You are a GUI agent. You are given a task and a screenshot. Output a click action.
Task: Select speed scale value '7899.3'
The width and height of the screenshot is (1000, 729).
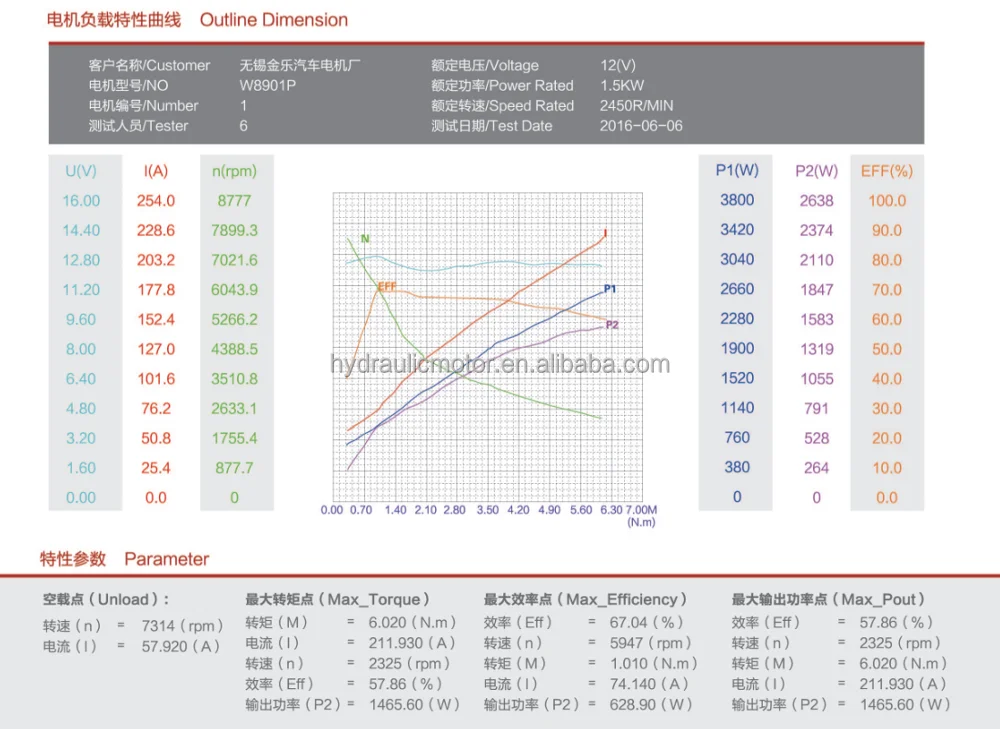(x=234, y=230)
